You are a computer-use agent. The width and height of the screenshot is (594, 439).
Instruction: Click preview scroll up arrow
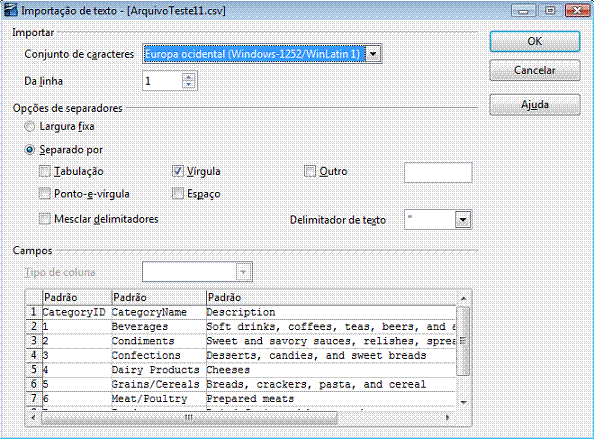point(463,298)
